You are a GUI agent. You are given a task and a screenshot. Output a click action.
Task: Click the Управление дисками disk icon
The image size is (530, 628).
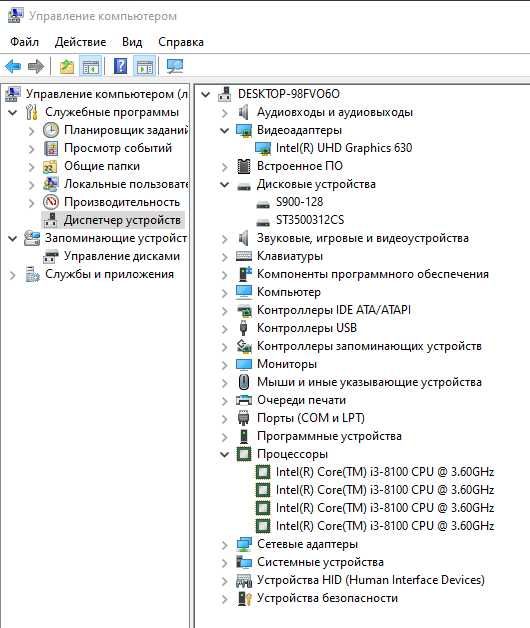[x=50, y=256]
